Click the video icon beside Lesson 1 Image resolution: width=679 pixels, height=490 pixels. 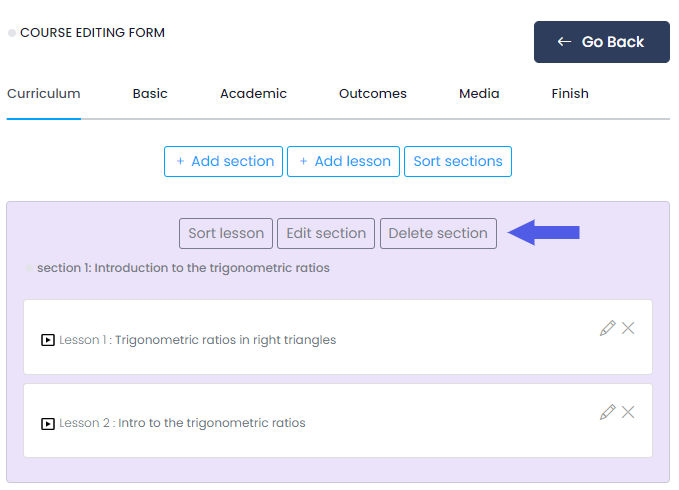tap(47, 340)
